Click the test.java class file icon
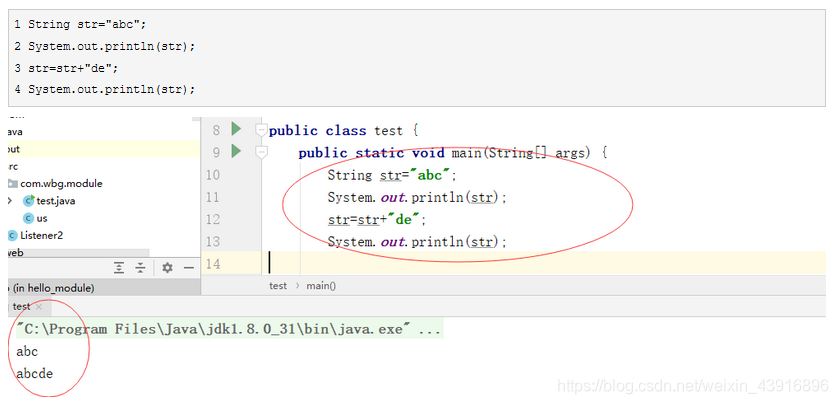This screenshot has height=404, width=838. [29, 201]
